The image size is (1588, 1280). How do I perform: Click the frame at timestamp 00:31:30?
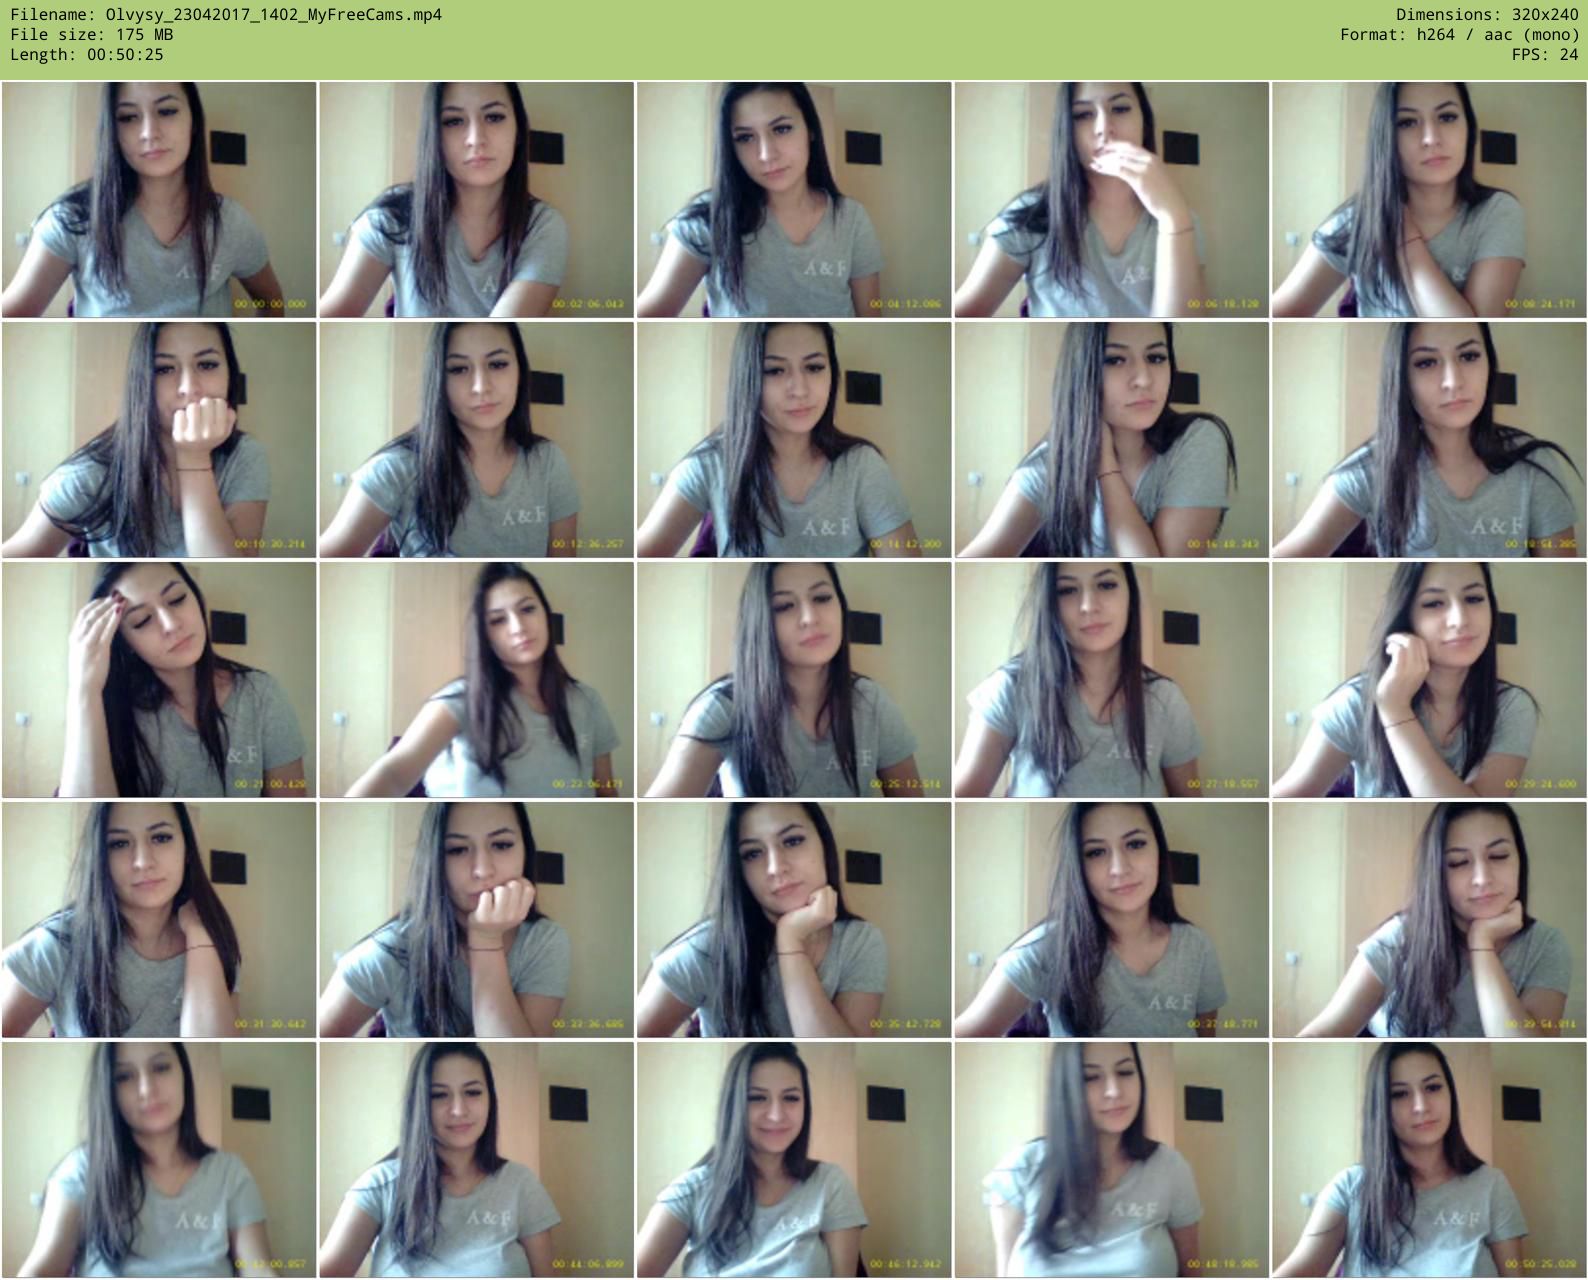159,920
